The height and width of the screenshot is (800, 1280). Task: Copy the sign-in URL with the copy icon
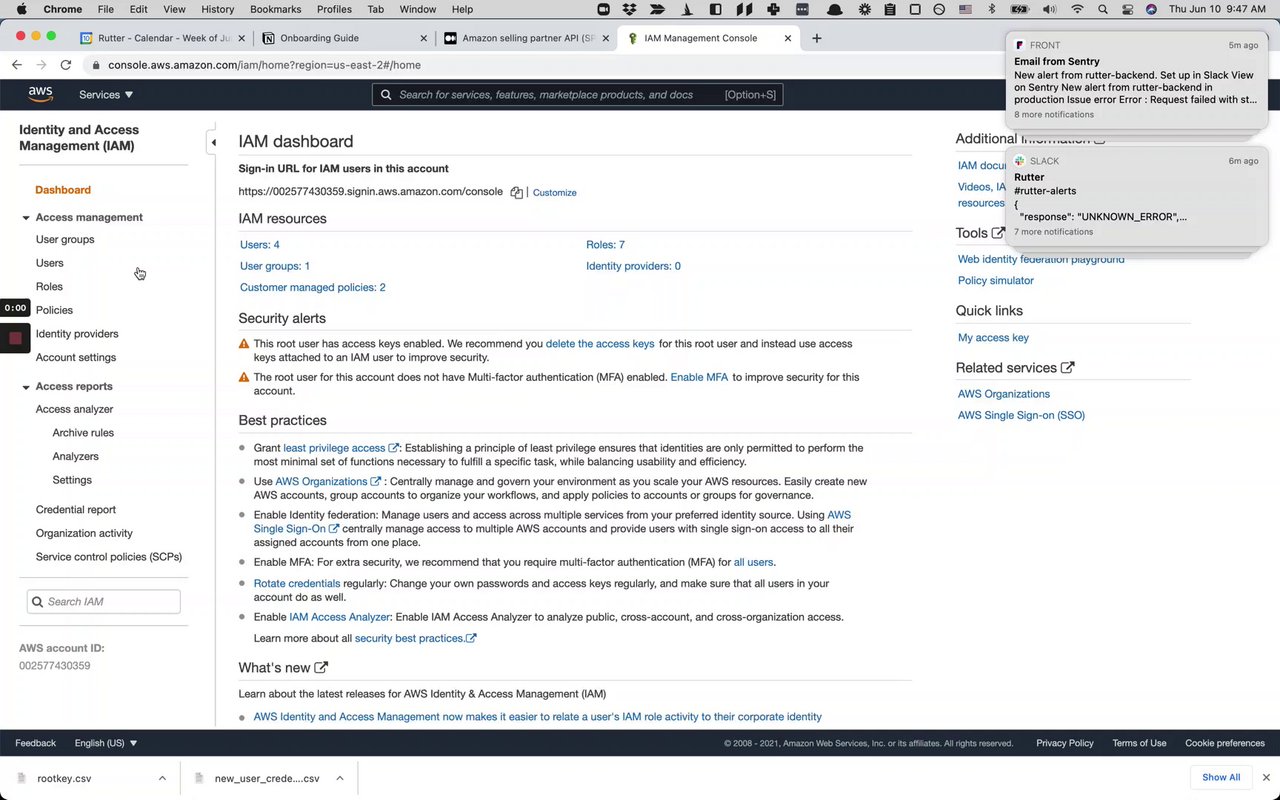click(516, 192)
